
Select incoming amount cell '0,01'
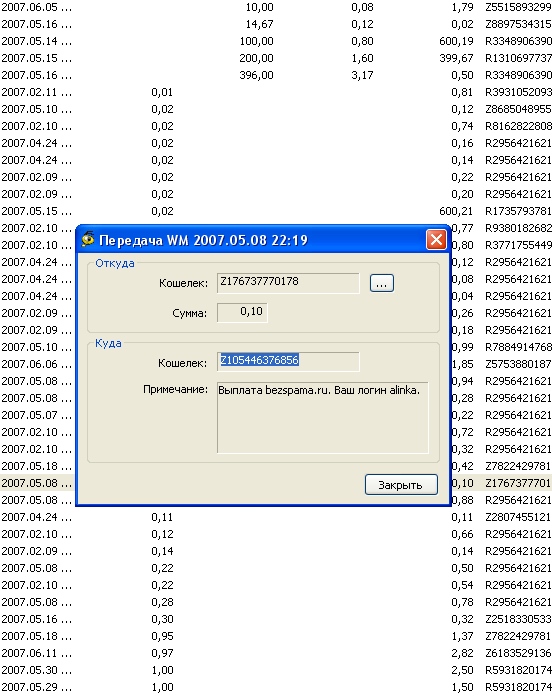162,92
